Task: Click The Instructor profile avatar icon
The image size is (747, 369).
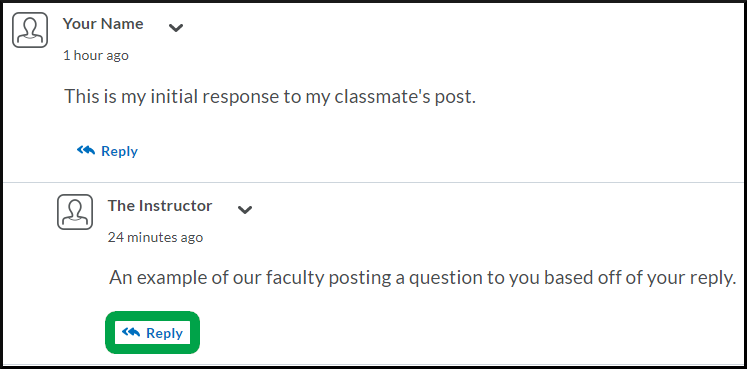Action: pyautogui.click(x=75, y=212)
